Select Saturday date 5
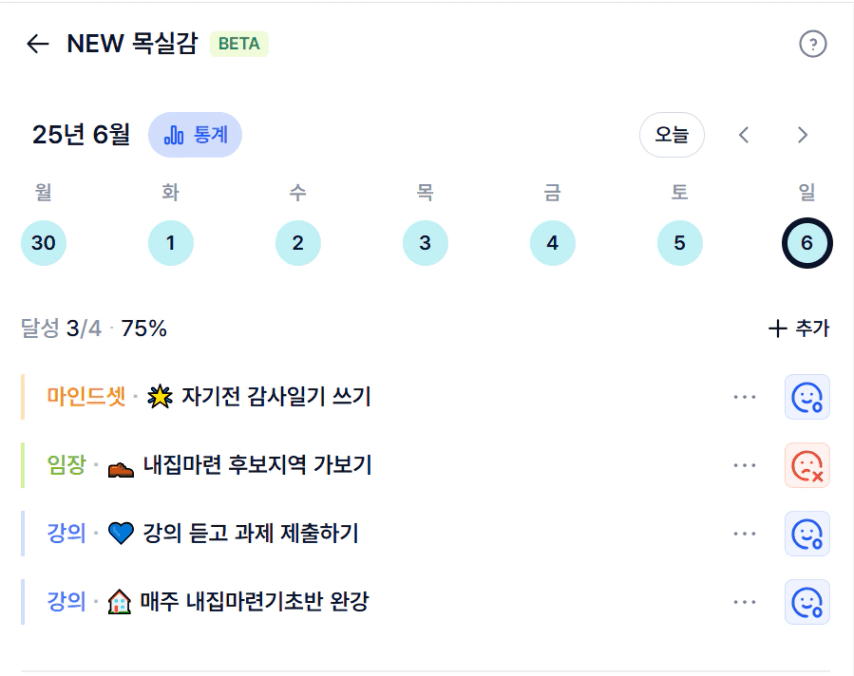The image size is (854, 676). [x=680, y=243]
